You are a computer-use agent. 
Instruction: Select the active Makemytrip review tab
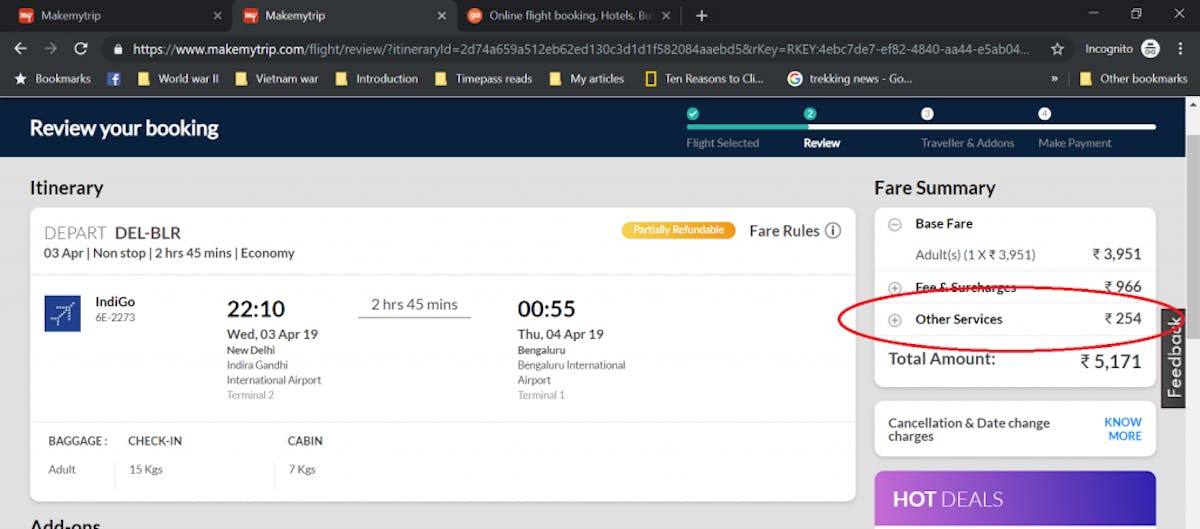pos(344,16)
